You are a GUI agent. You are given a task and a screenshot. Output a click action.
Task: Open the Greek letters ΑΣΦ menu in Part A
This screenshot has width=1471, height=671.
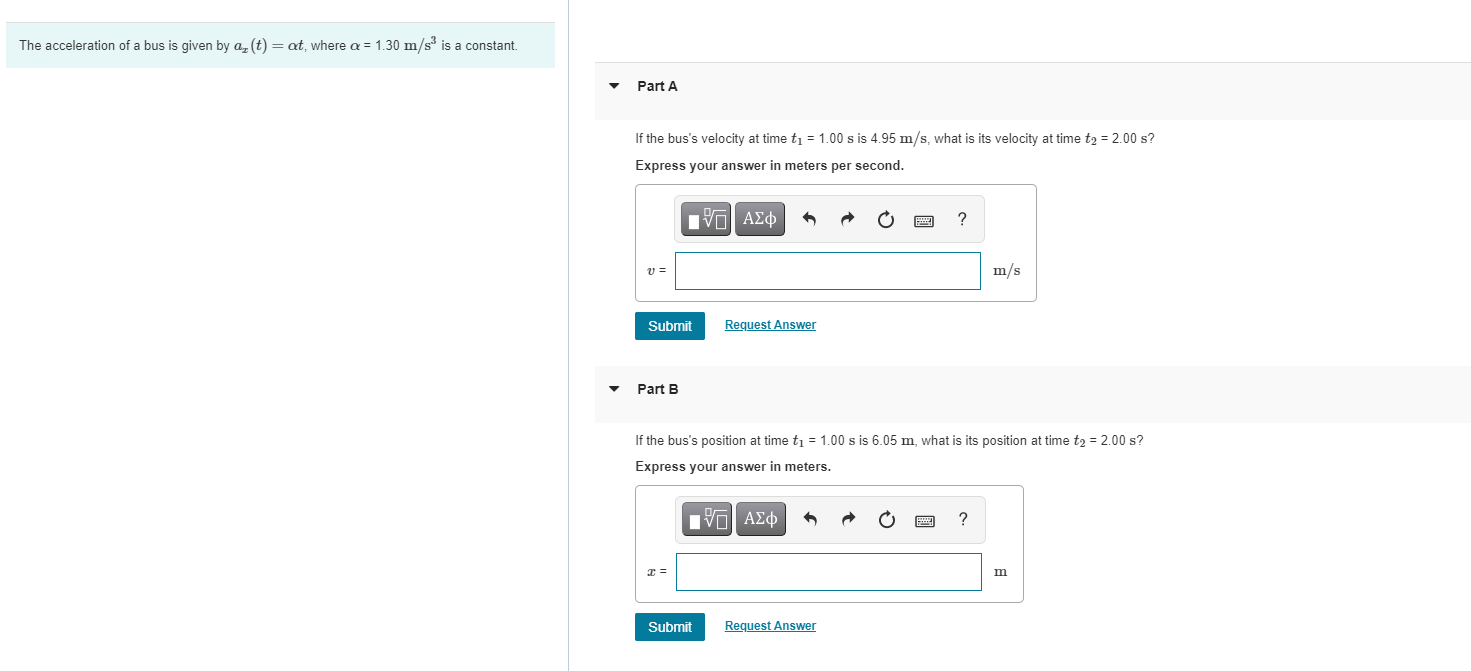click(759, 218)
